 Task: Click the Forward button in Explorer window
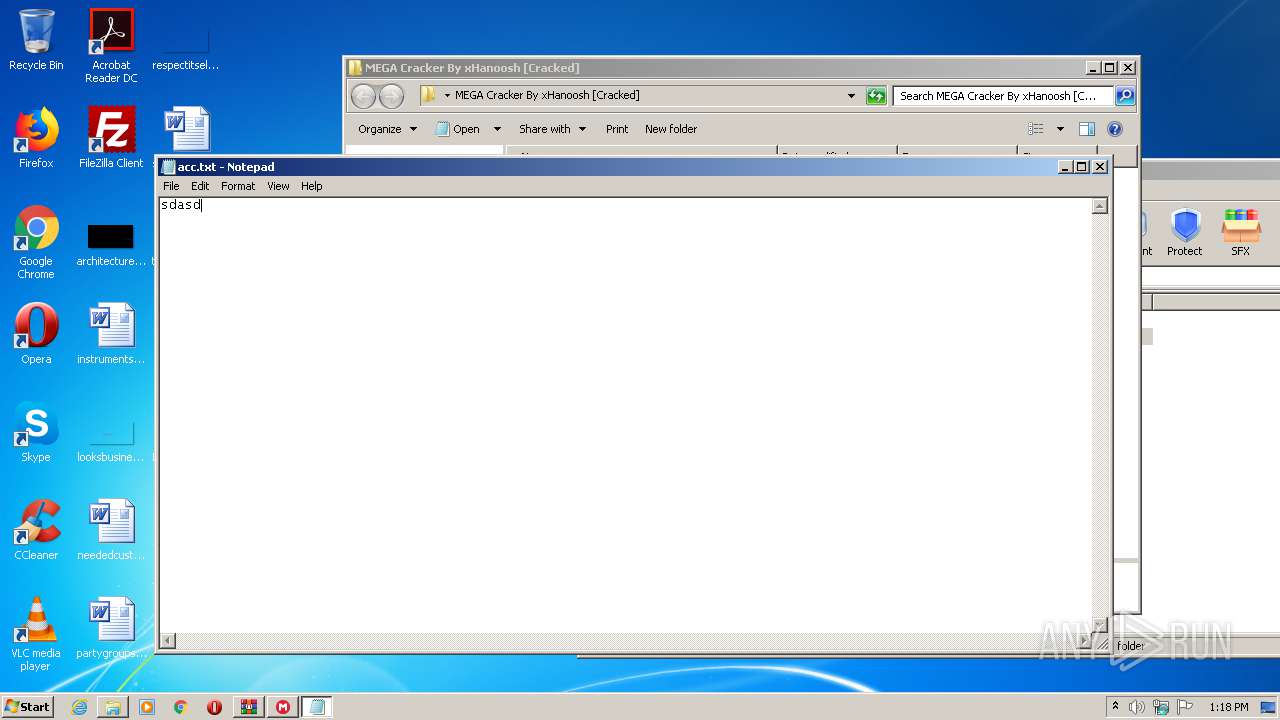pyautogui.click(x=391, y=96)
